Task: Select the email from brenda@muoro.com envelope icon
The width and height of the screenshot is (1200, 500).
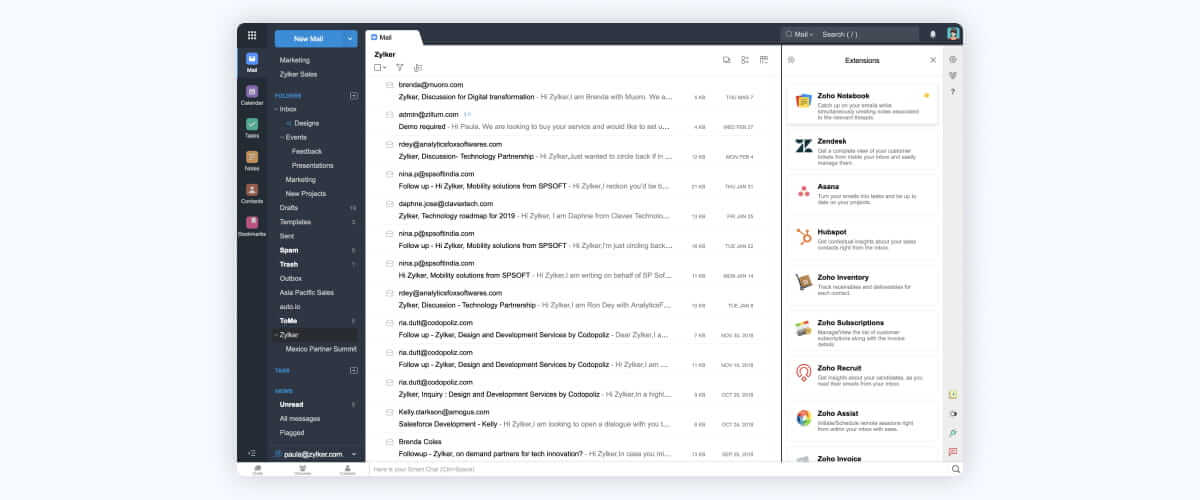Action: tap(389, 85)
